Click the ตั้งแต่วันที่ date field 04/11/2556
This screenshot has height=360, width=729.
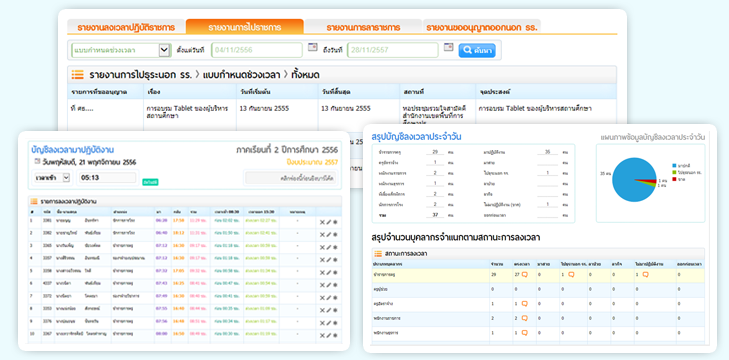point(257,50)
